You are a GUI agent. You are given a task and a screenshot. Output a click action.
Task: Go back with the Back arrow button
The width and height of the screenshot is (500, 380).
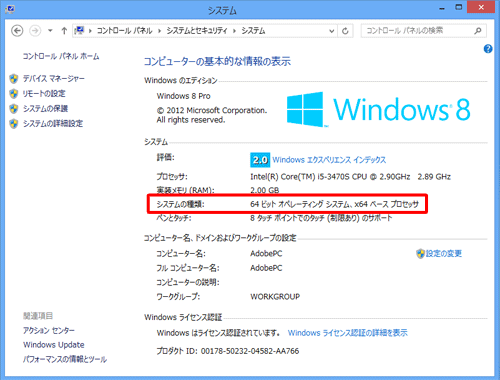(x=17, y=31)
